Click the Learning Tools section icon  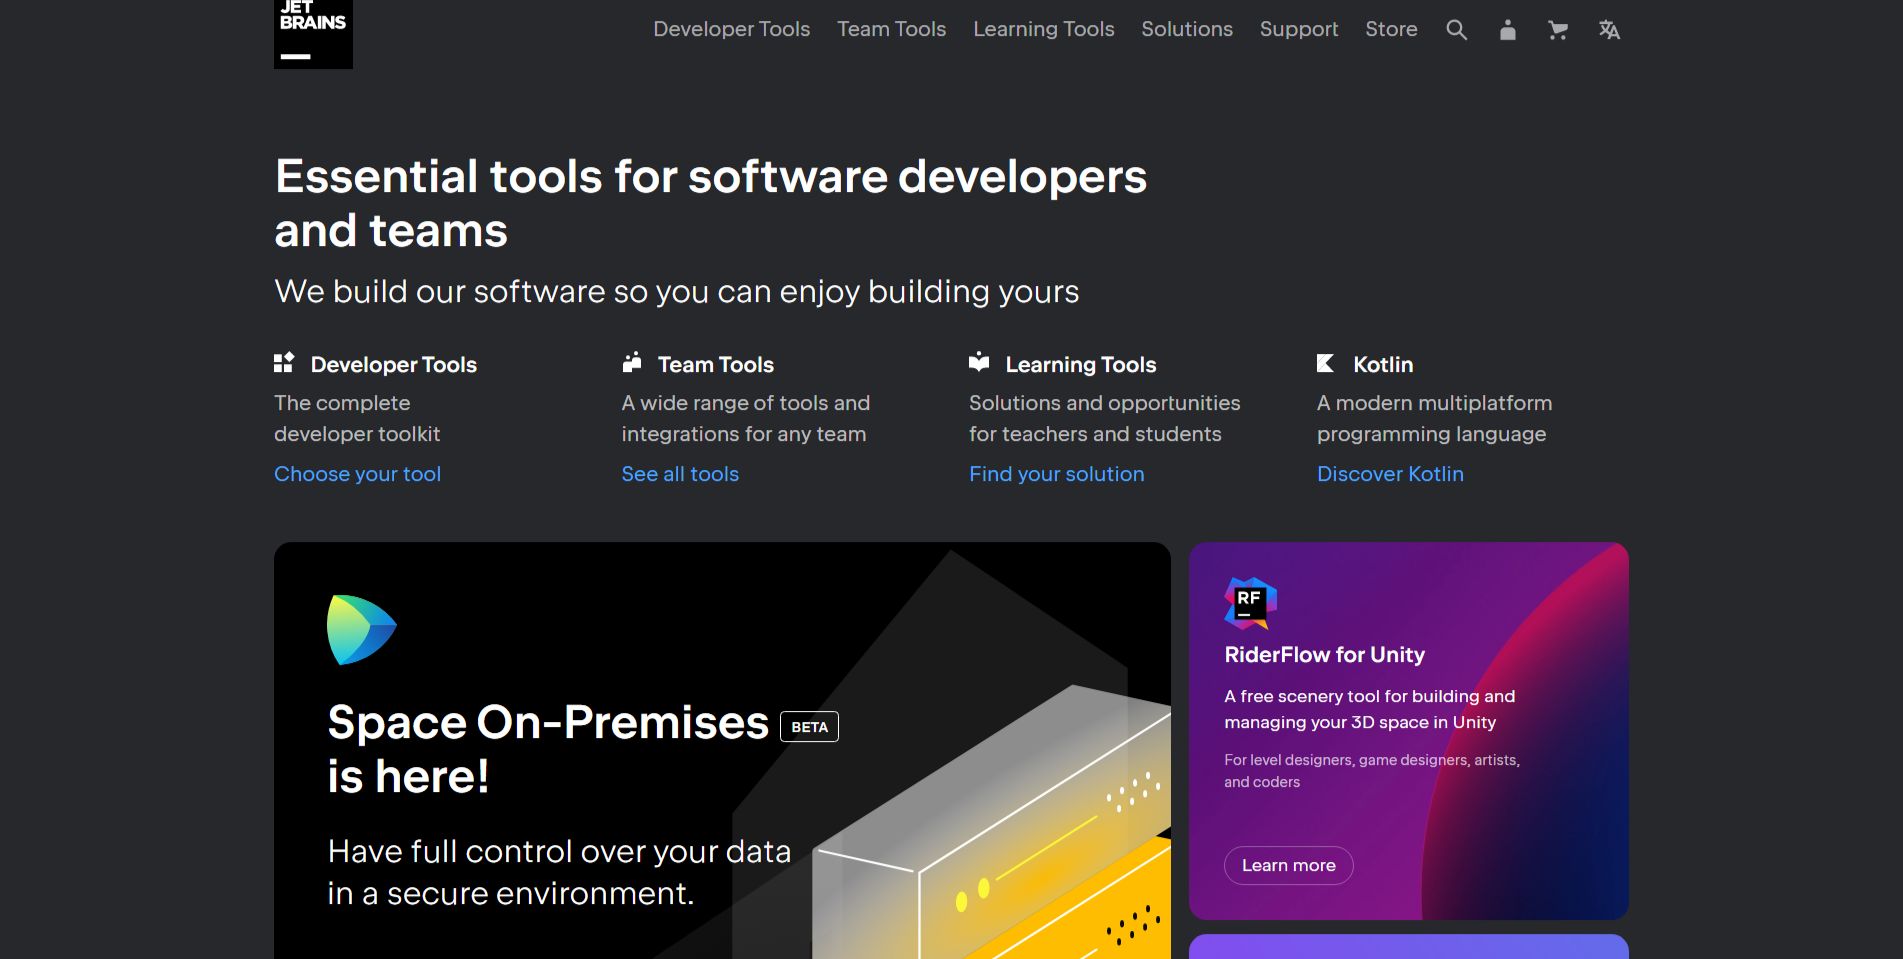click(x=979, y=362)
